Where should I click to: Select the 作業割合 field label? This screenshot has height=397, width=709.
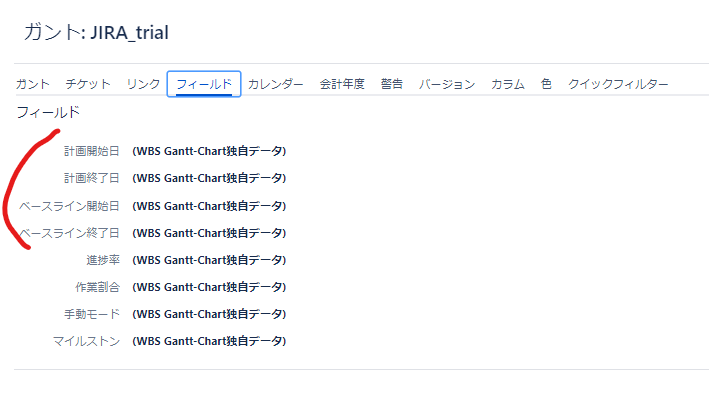tap(97, 287)
